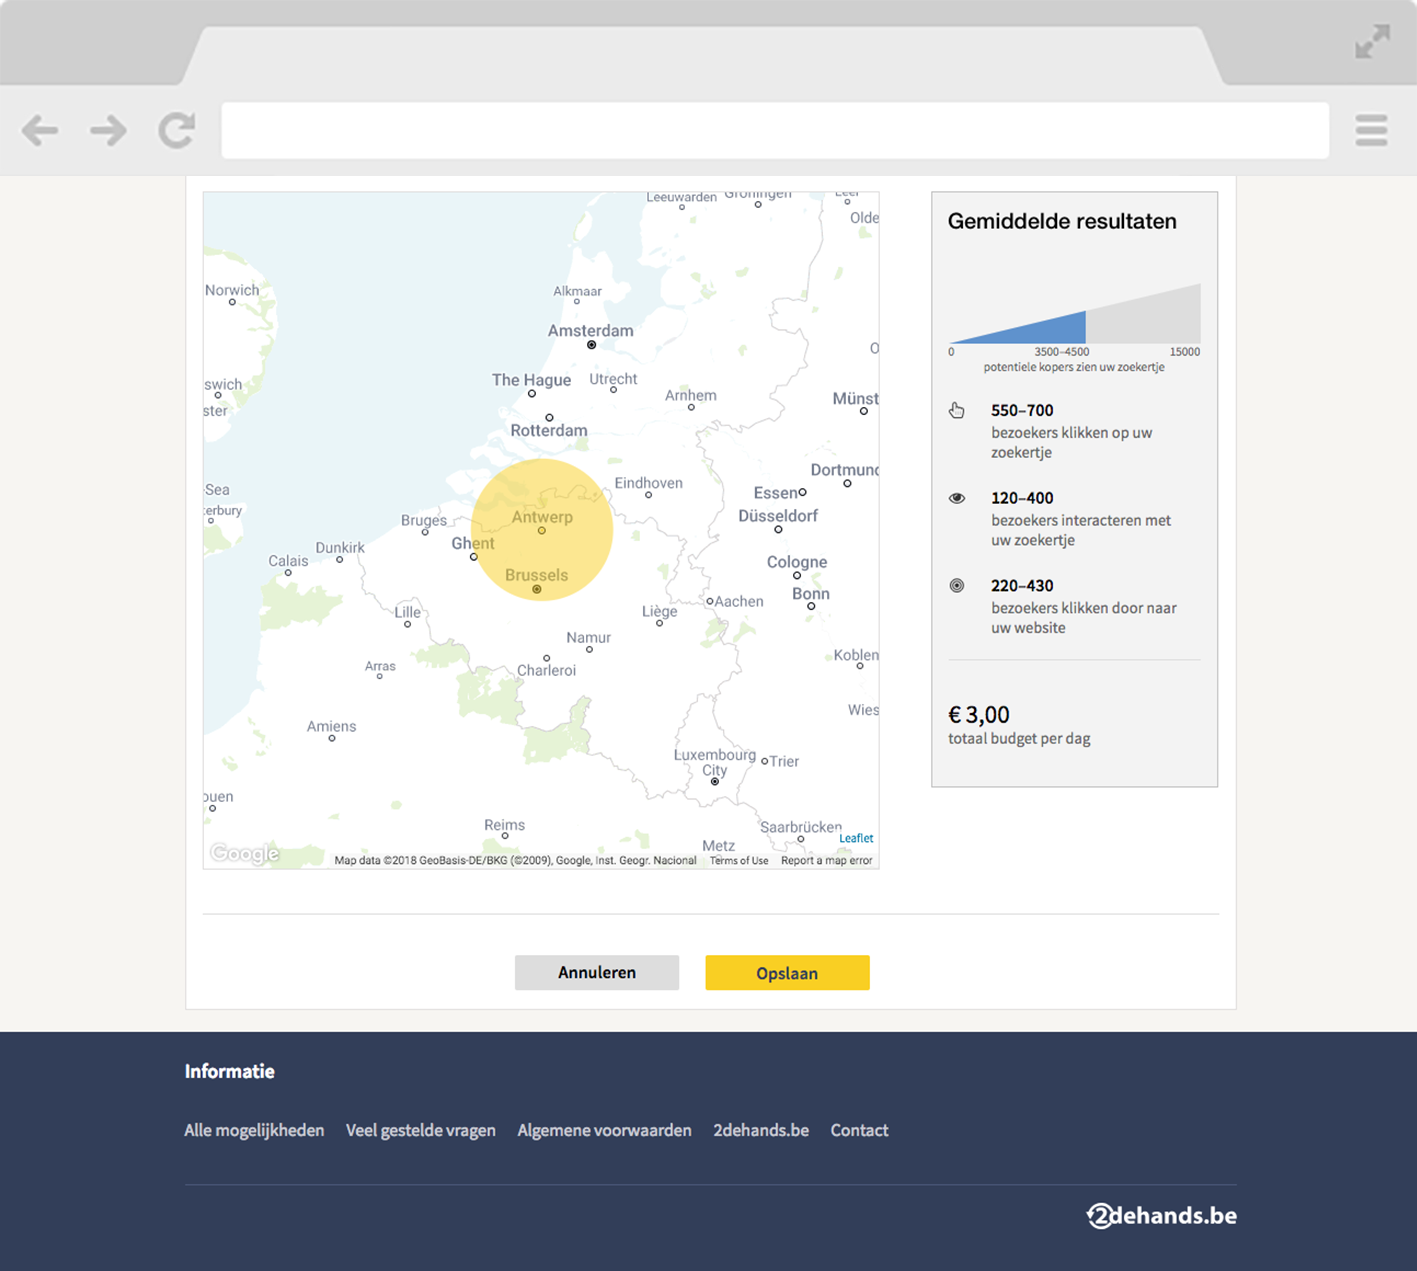Click the Informatie footer heading
Screen dimensions: 1417x1271
229,1071
